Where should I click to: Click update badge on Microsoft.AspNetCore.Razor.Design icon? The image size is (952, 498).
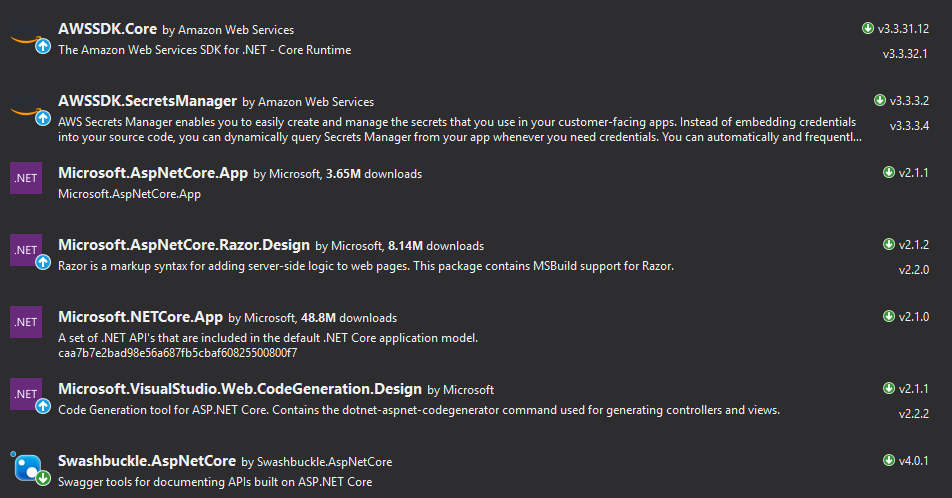pos(42,262)
